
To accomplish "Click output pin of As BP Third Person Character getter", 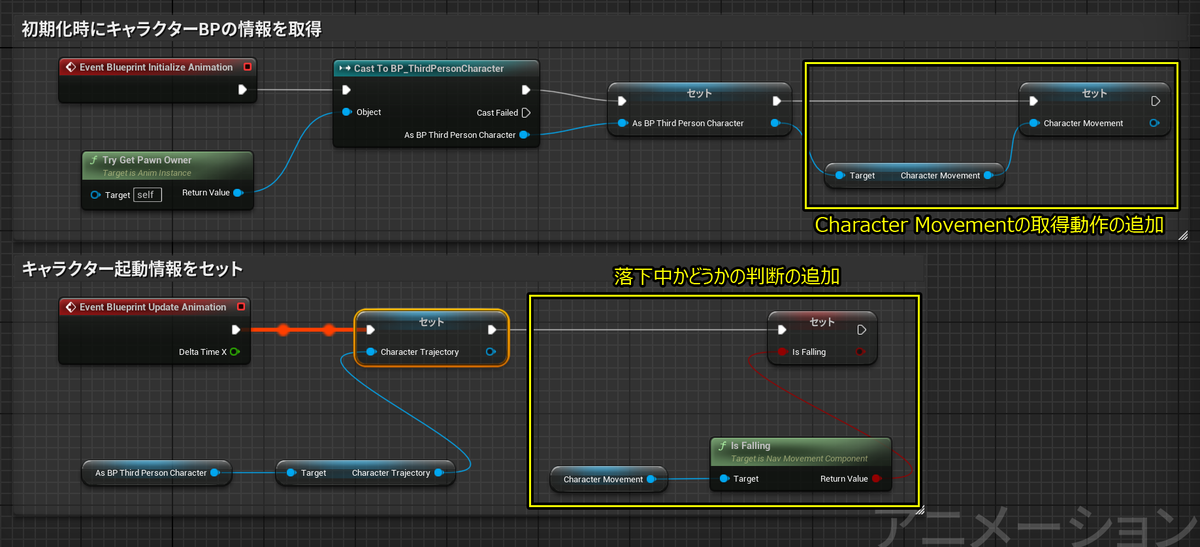I will [215, 472].
